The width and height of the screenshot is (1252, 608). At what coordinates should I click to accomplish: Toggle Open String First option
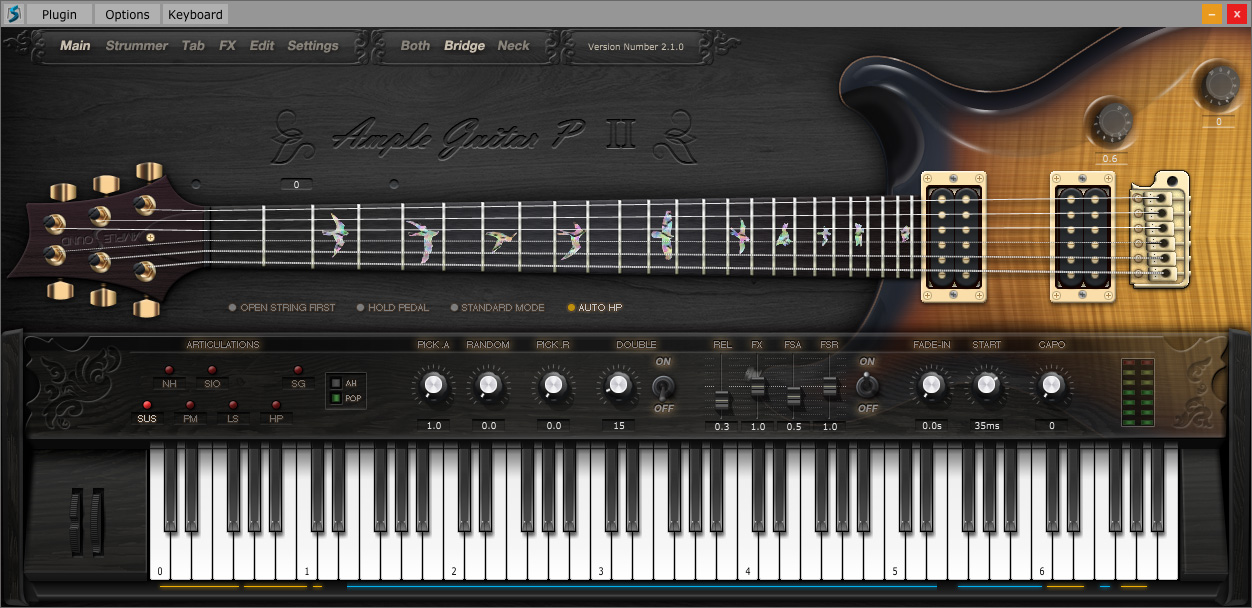(282, 308)
